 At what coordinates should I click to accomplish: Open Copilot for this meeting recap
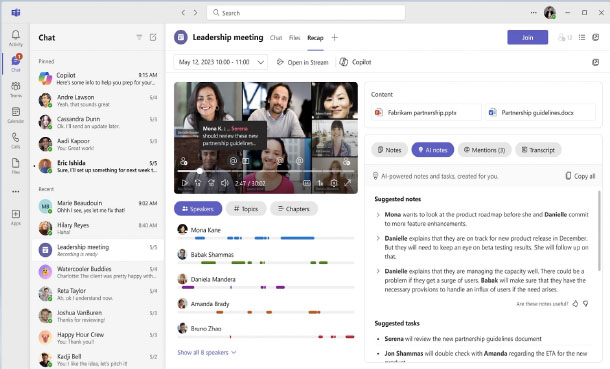coord(355,62)
